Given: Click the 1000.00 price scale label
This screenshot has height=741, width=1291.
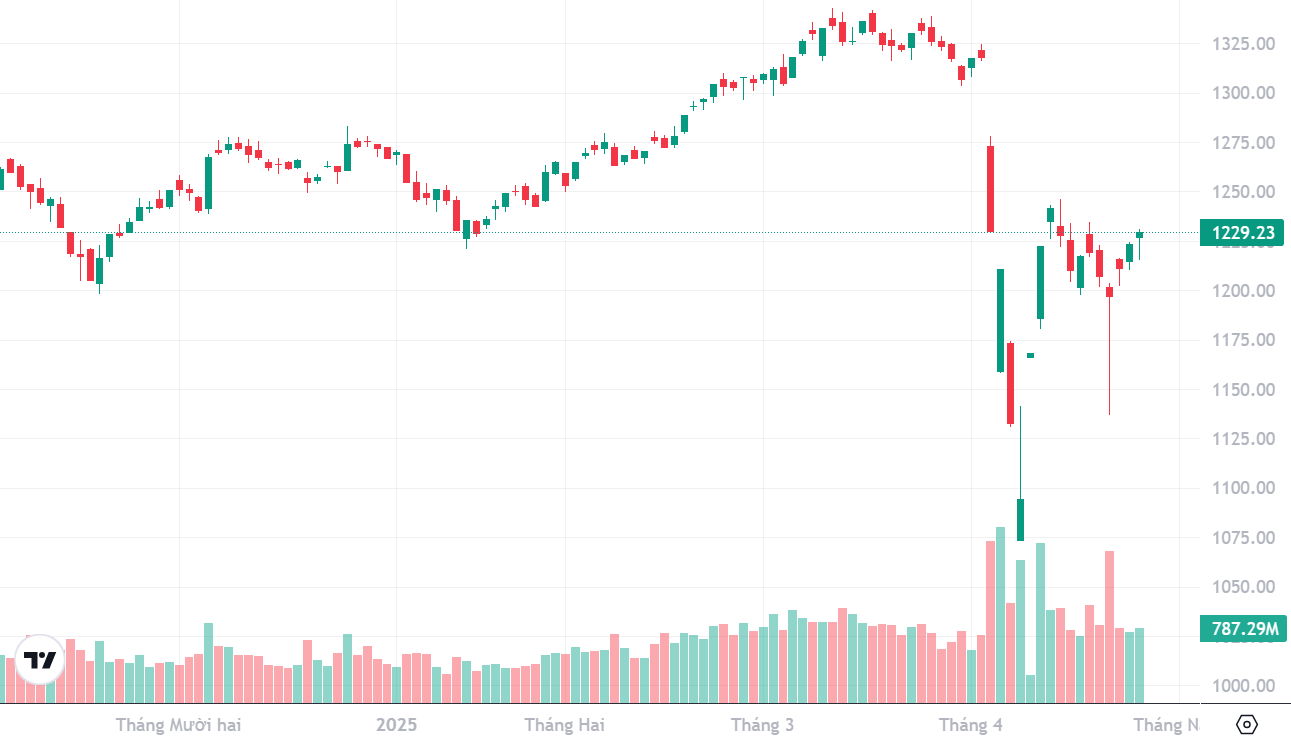Looking at the screenshot, I should pyautogui.click(x=1243, y=686).
